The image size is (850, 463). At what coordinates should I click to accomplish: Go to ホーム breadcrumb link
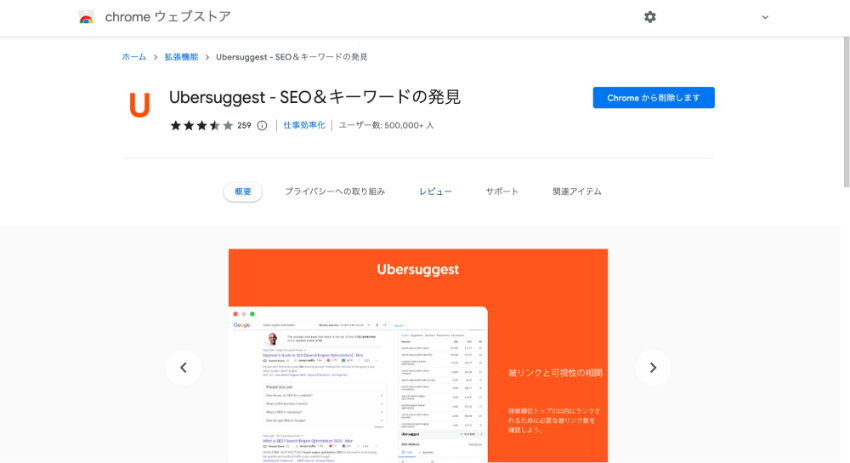[134, 57]
